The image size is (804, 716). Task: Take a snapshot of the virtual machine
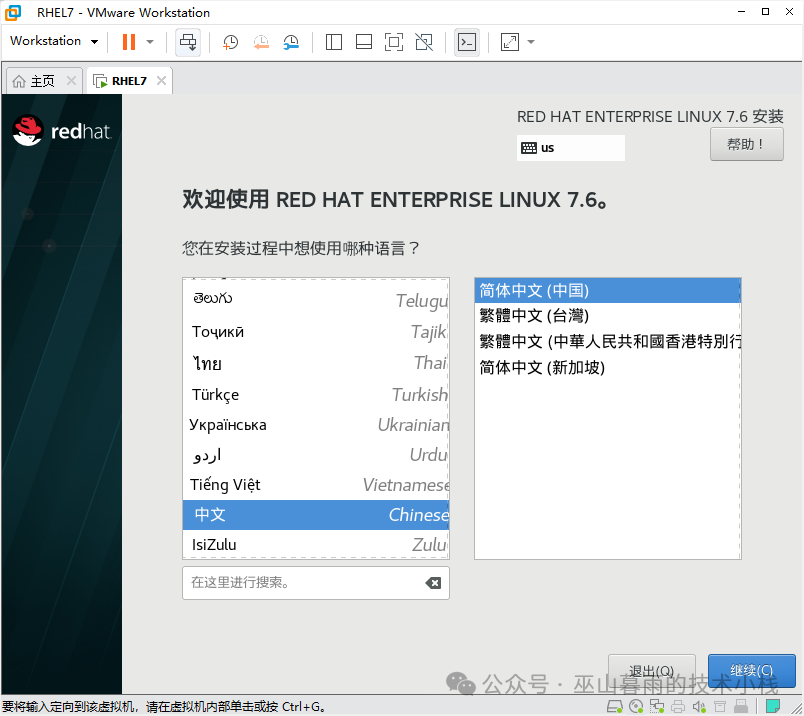pyautogui.click(x=230, y=42)
